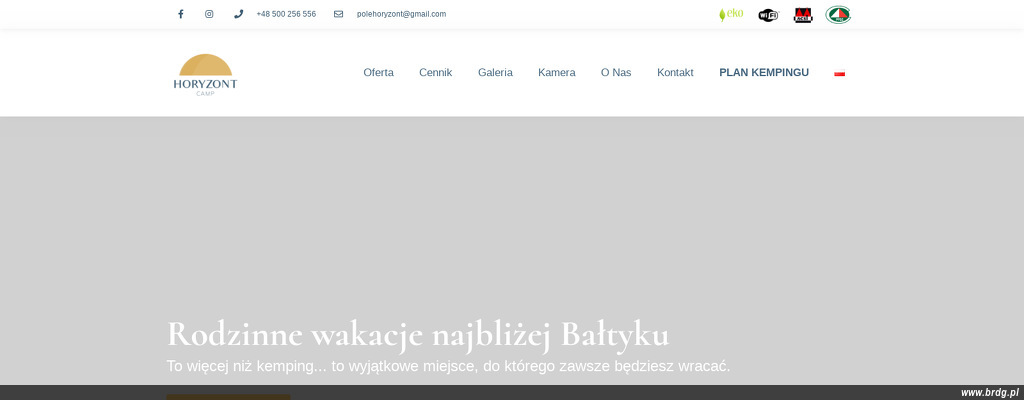This screenshot has height=400, width=1024.
Task: Open the Facebook page icon
Action: (181, 14)
